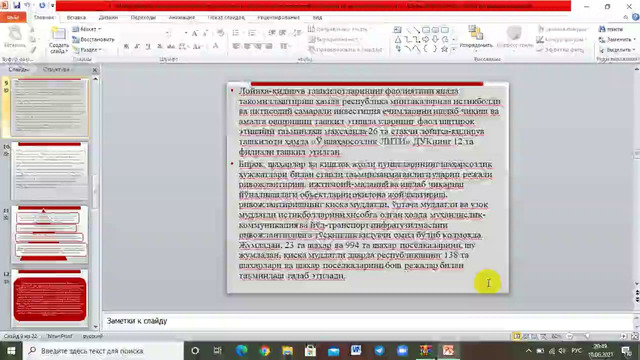
Task: Switch to the Вставка ribbon tab
Action: [x=76, y=18]
